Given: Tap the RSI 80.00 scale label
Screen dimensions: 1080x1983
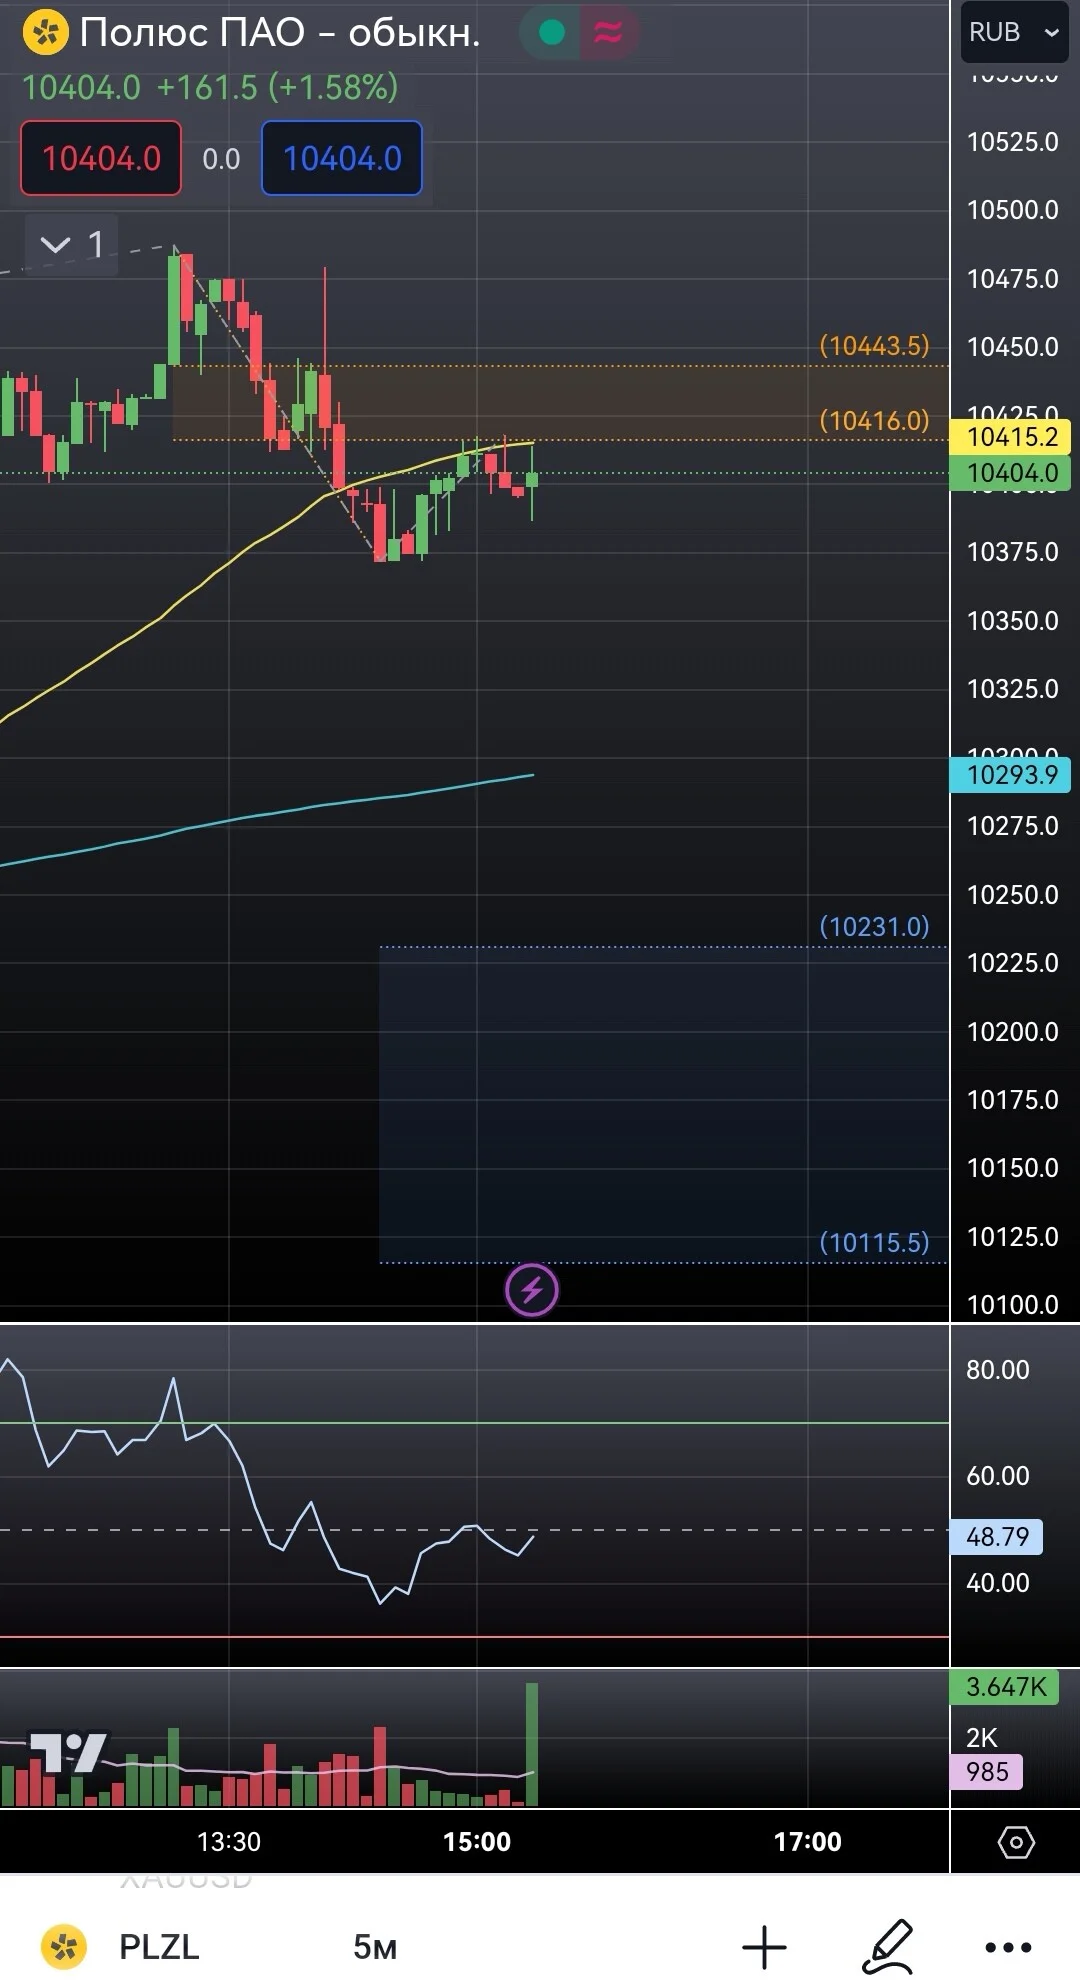Looking at the screenshot, I should coord(997,1370).
